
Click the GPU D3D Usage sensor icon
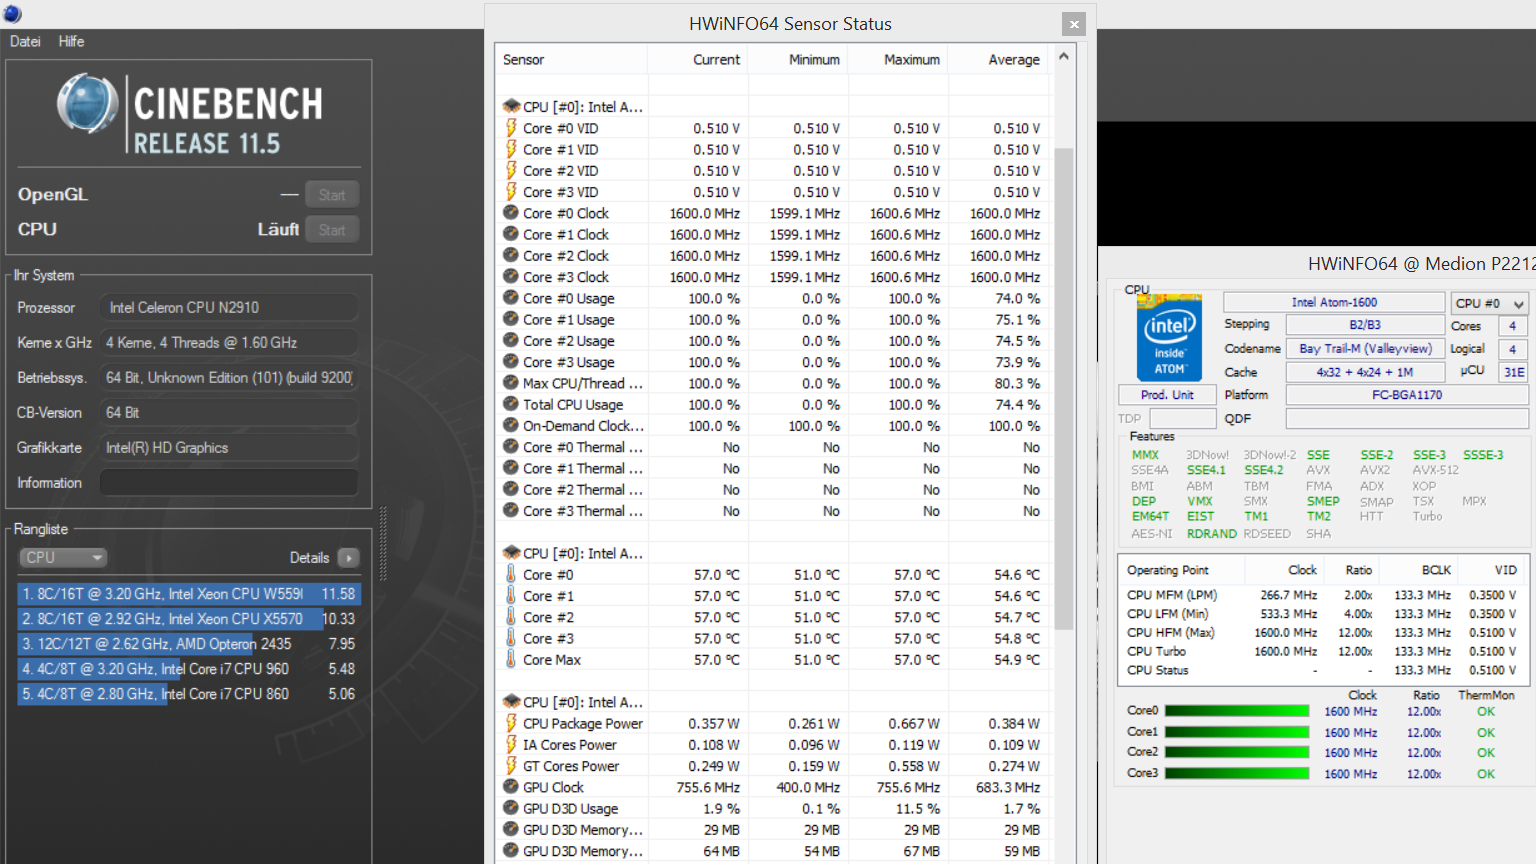[511, 808]
